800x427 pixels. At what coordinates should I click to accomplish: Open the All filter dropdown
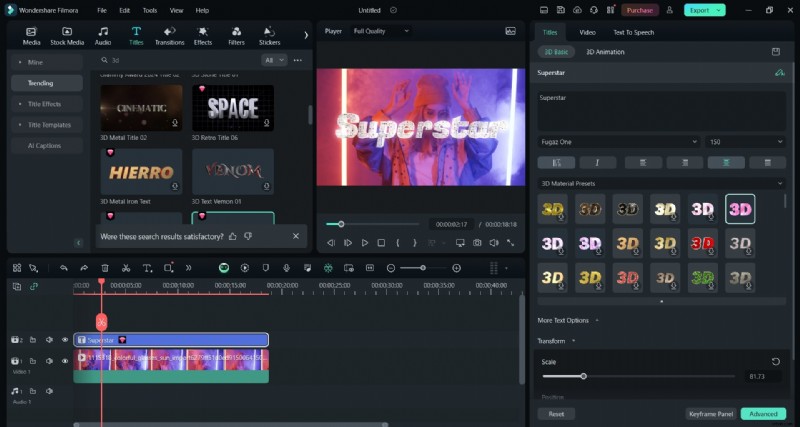(274, 60)
